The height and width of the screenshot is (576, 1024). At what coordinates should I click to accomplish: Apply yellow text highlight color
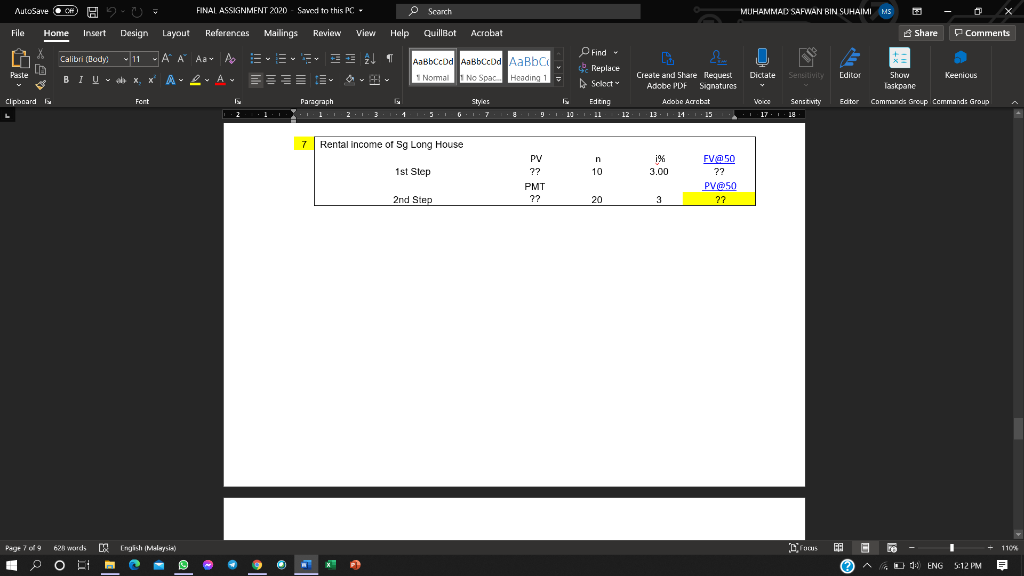[x=195, y=80]
